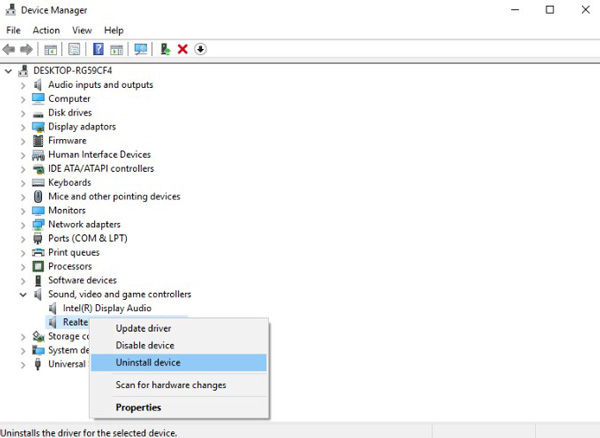Choose Update driver from context menu
Image resolution: width=600 pixels, height=438 pixels.
coord(178,328)
